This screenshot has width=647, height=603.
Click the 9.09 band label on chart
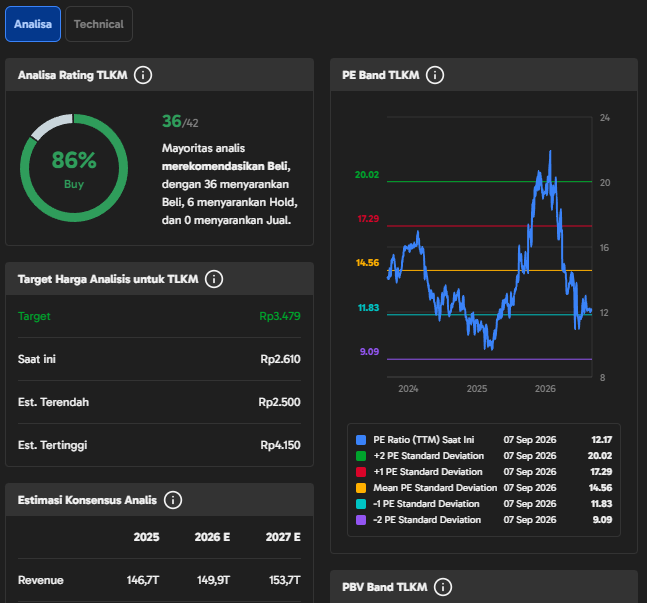pyautogui.click(x=369, y=352)
